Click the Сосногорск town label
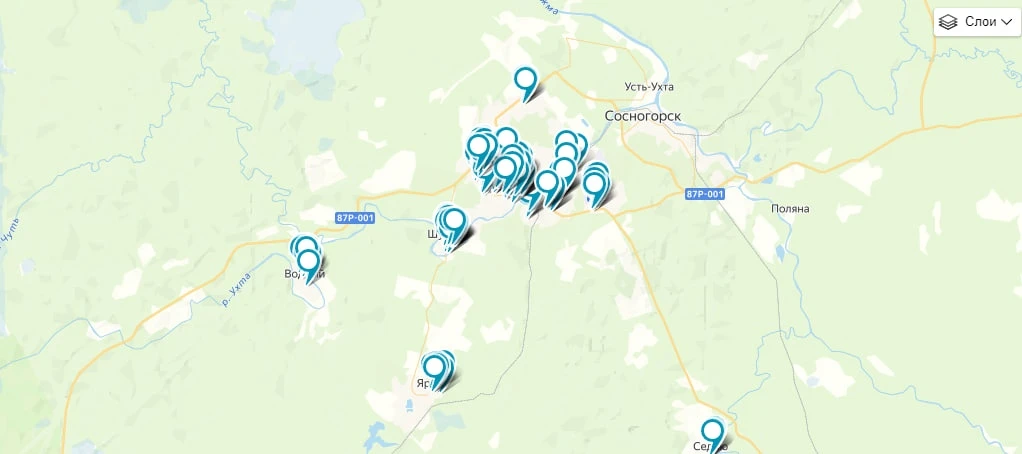Viewport: 1022px width, 454px height. pos(643,116)
